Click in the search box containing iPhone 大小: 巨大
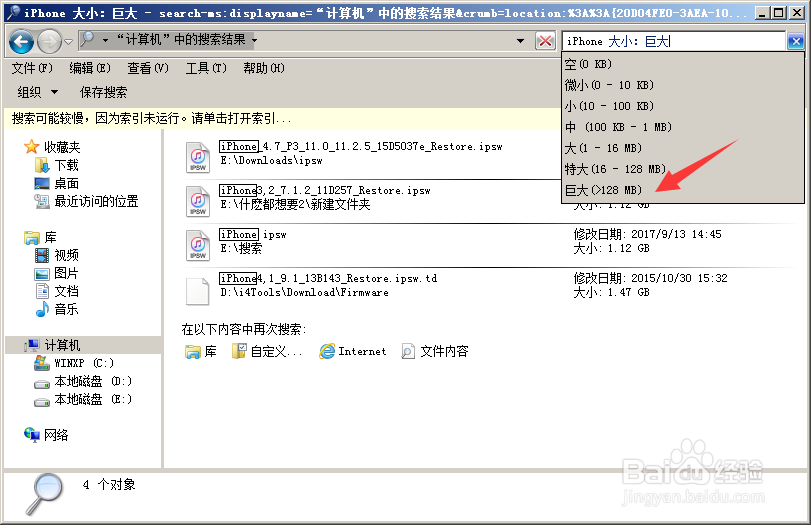The height and width of the screenshot is (525, 811). pos(673,41)
